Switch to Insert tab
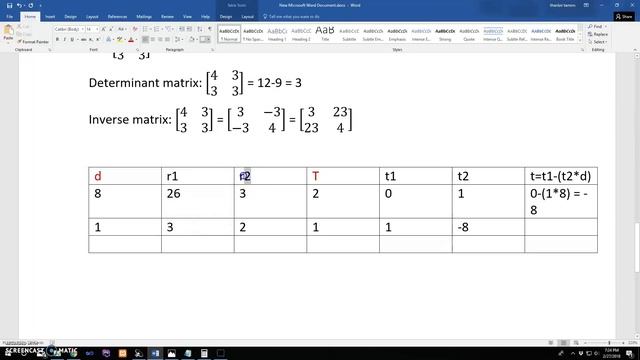 tap(50, 17)
